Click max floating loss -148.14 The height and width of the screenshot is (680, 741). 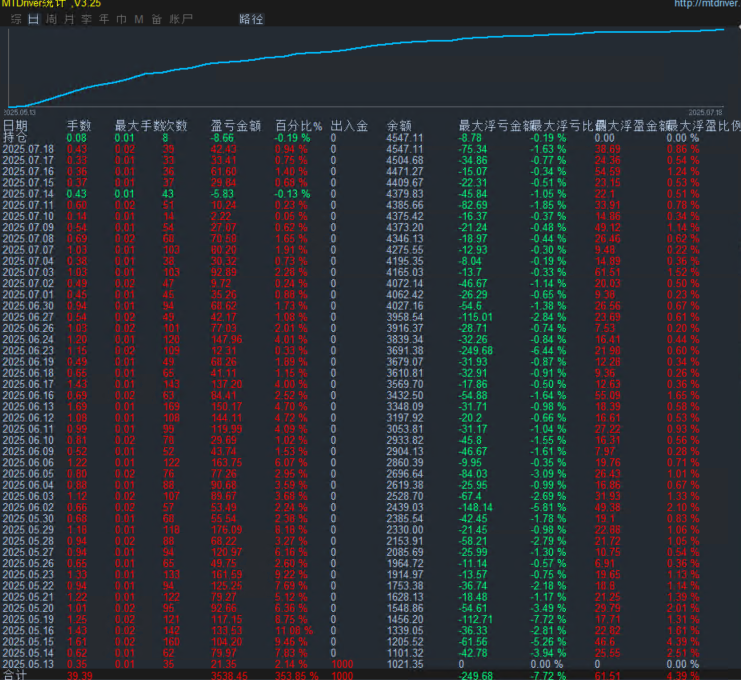click(x=475, y=508)
